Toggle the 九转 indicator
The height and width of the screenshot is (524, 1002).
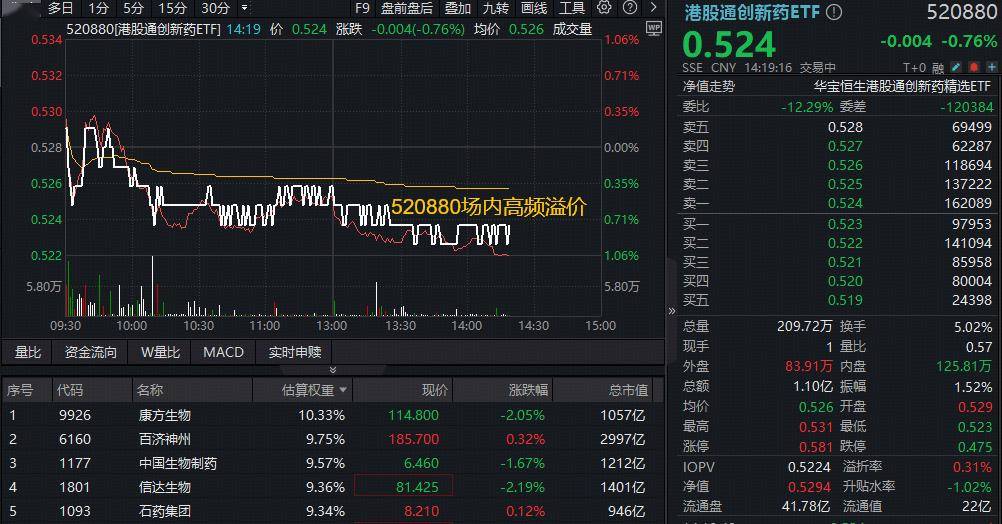(495, 8)
